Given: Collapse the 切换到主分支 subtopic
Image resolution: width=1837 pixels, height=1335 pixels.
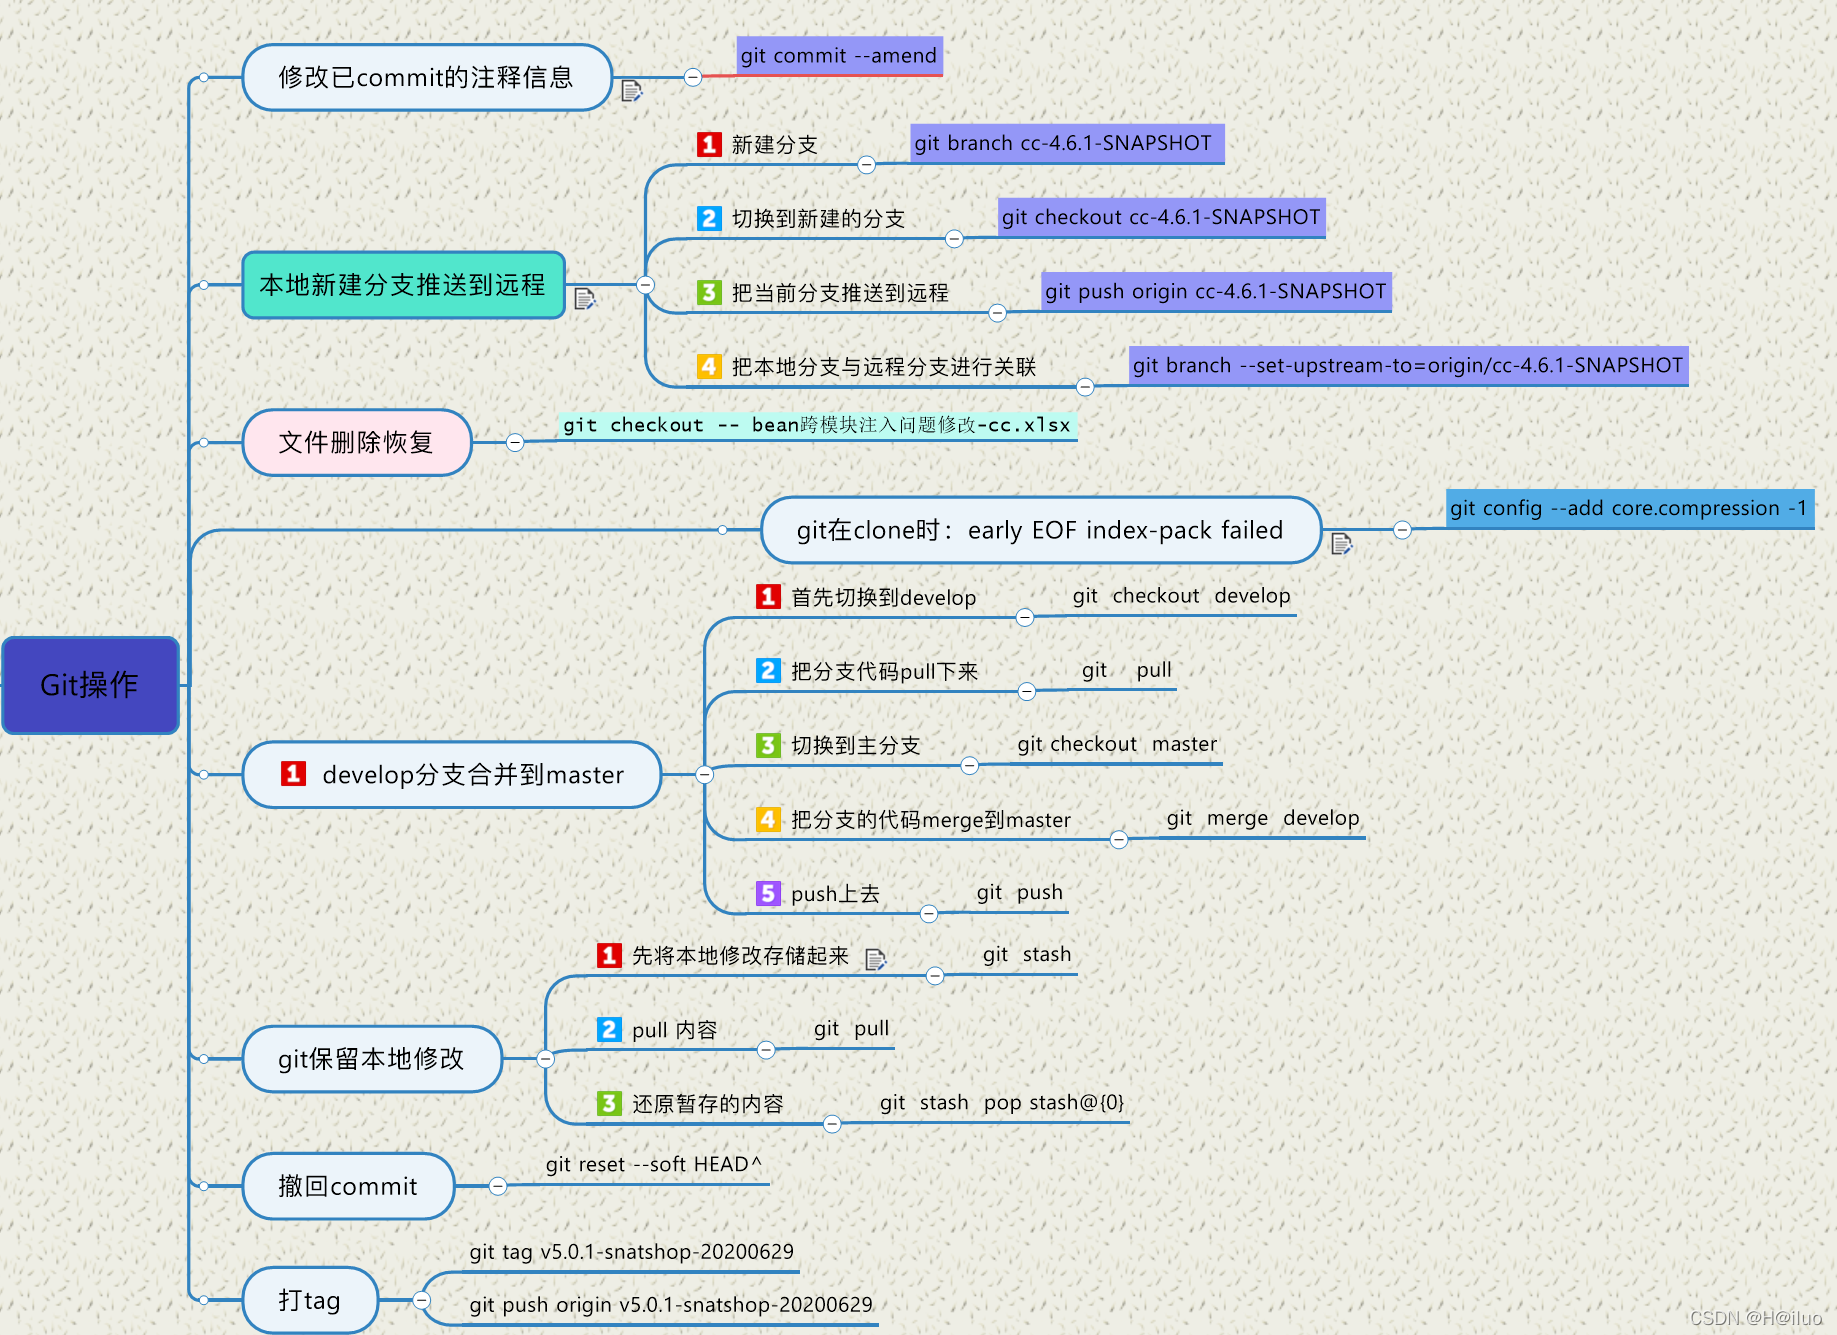Looking at the screenshot, I should (969, 766).
